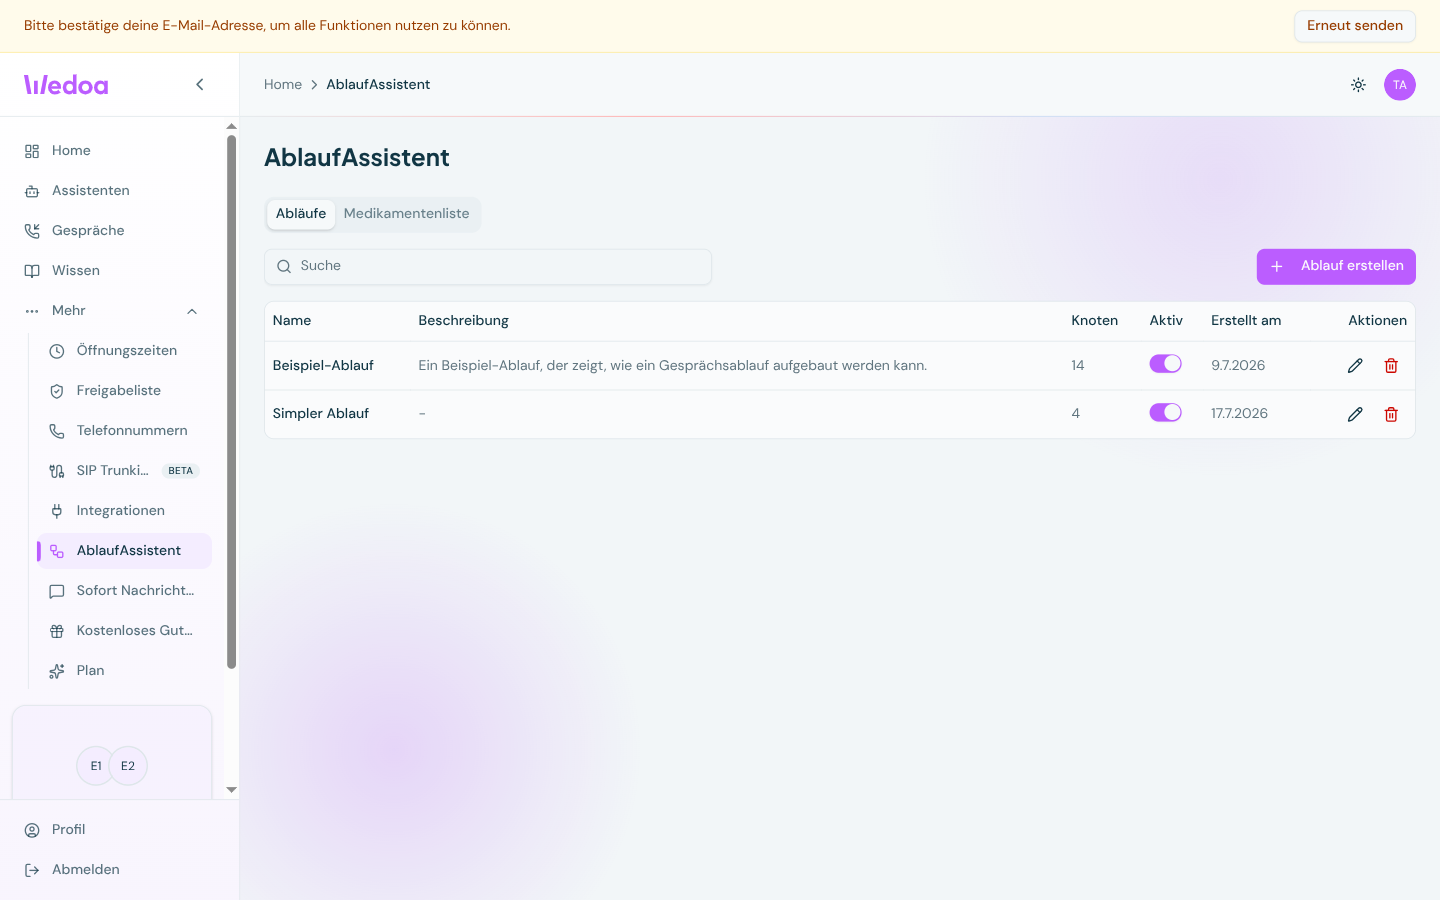Click the Knoten count 14

pyautogui.click(x=1078, y=366)
